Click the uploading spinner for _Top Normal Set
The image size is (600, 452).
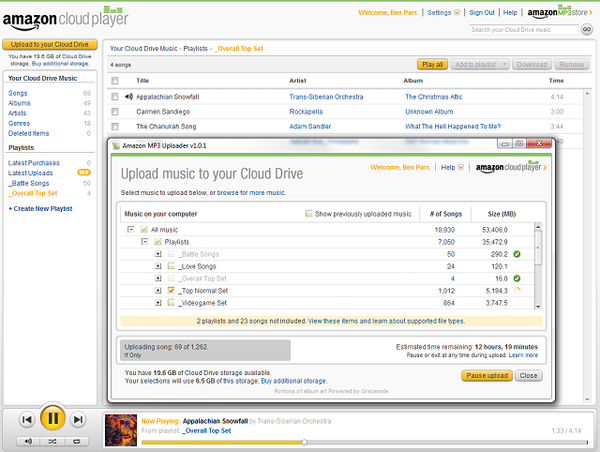(x=517, y=290)
